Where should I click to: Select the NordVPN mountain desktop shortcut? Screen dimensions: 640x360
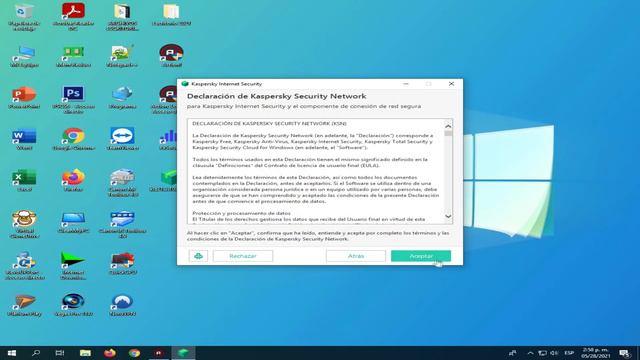pos(122,305)
